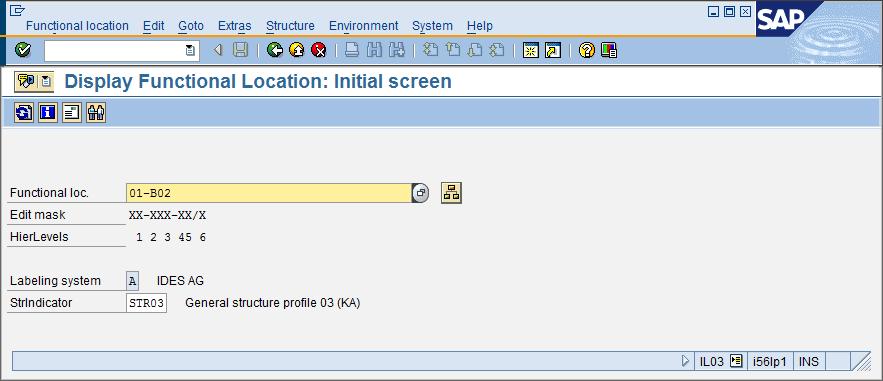Click the yellow Help question mark icon

[587, 51]
